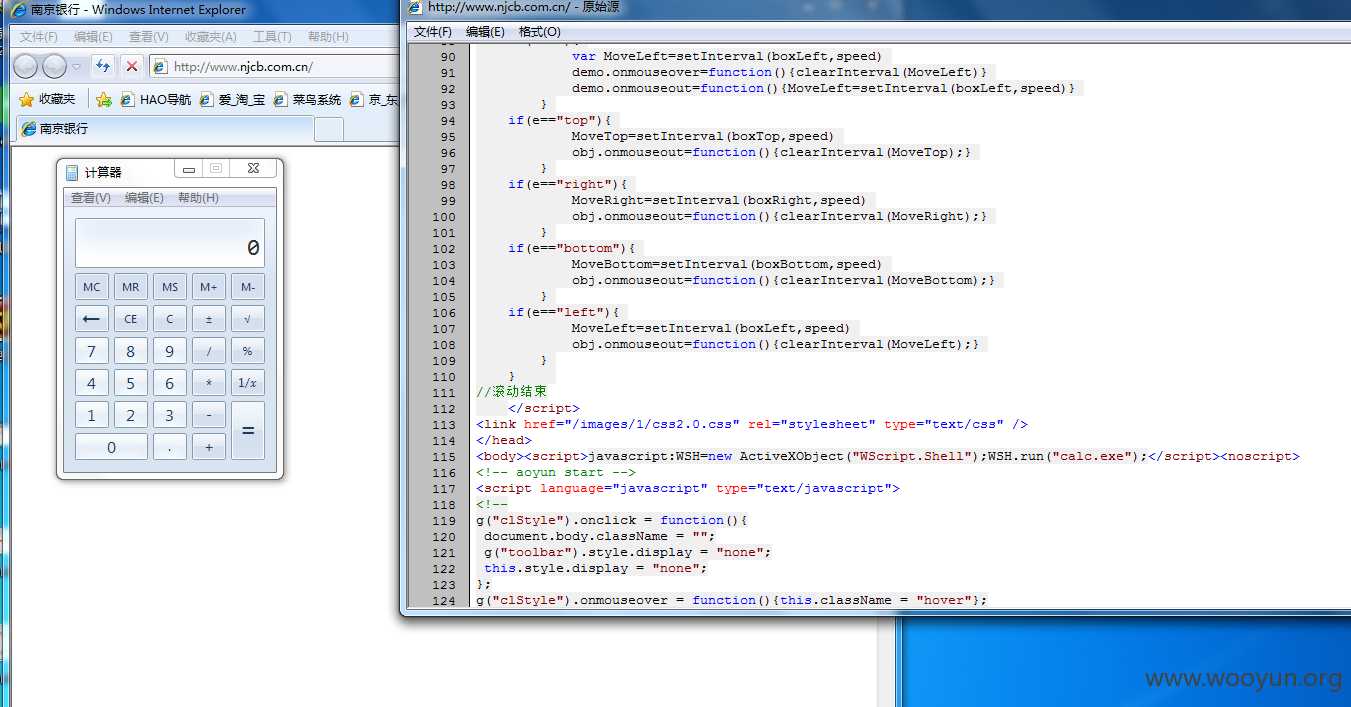Image resolution: width=1351 pixels, height=707 pixels.
Task: Click the IE refresh button
Action: tap(103, 67)
